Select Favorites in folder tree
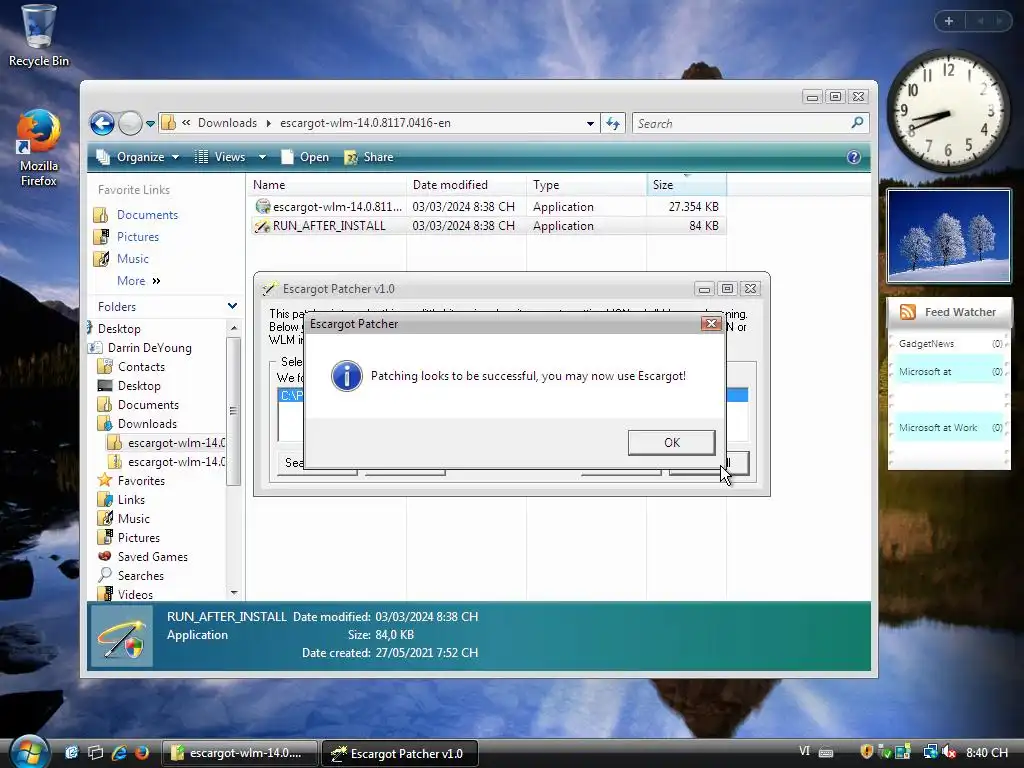This screenshot has height=768, width=1024. (x=131, y=481)
